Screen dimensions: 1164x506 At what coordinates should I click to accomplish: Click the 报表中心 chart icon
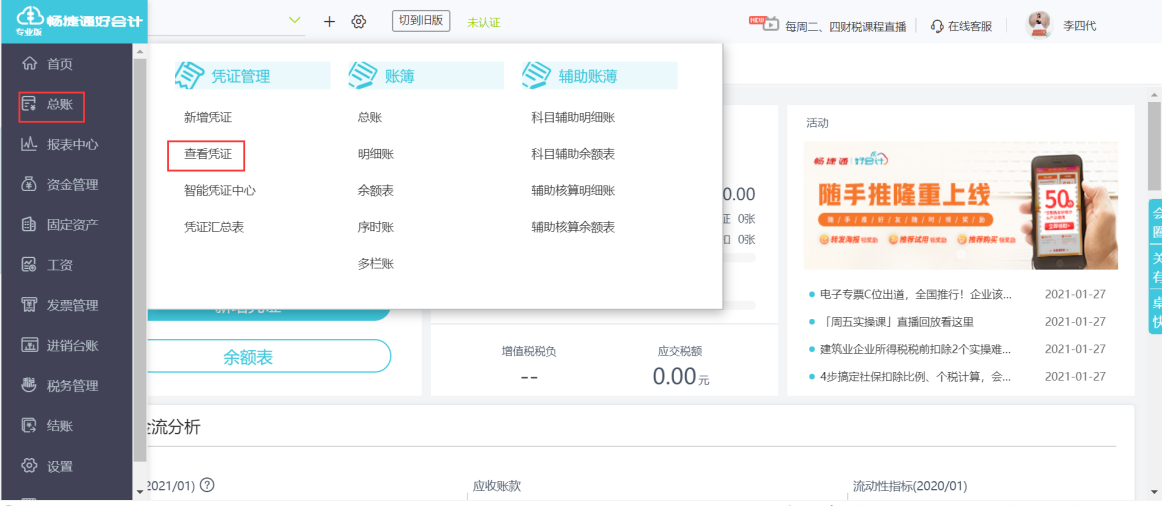30,144
